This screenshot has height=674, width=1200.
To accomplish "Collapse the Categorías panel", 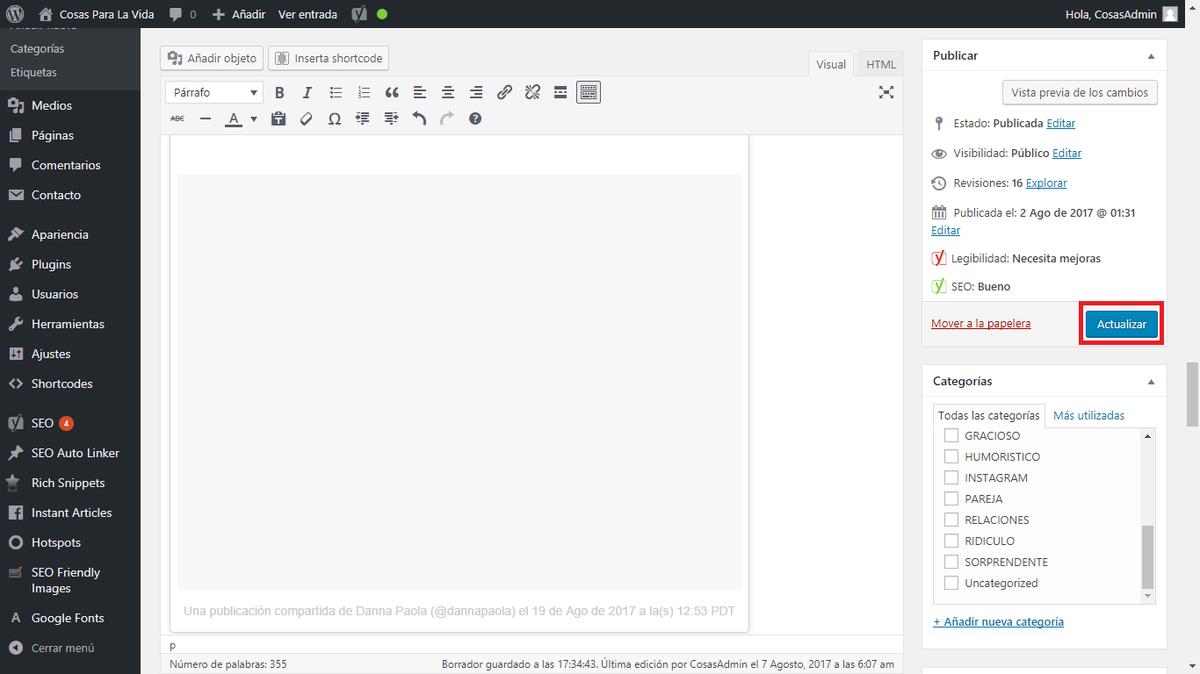I will (1150, 382).
